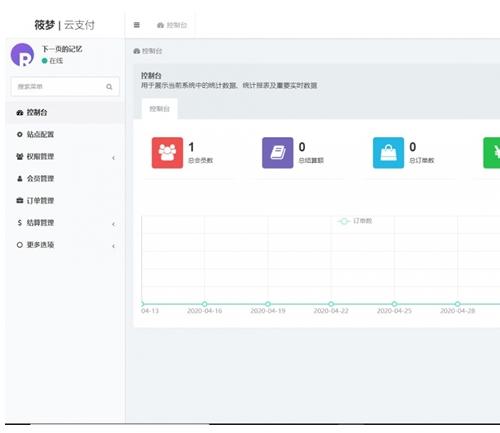
Task: Click the username 下一页的记忆
Action: [x=62, y=49]
